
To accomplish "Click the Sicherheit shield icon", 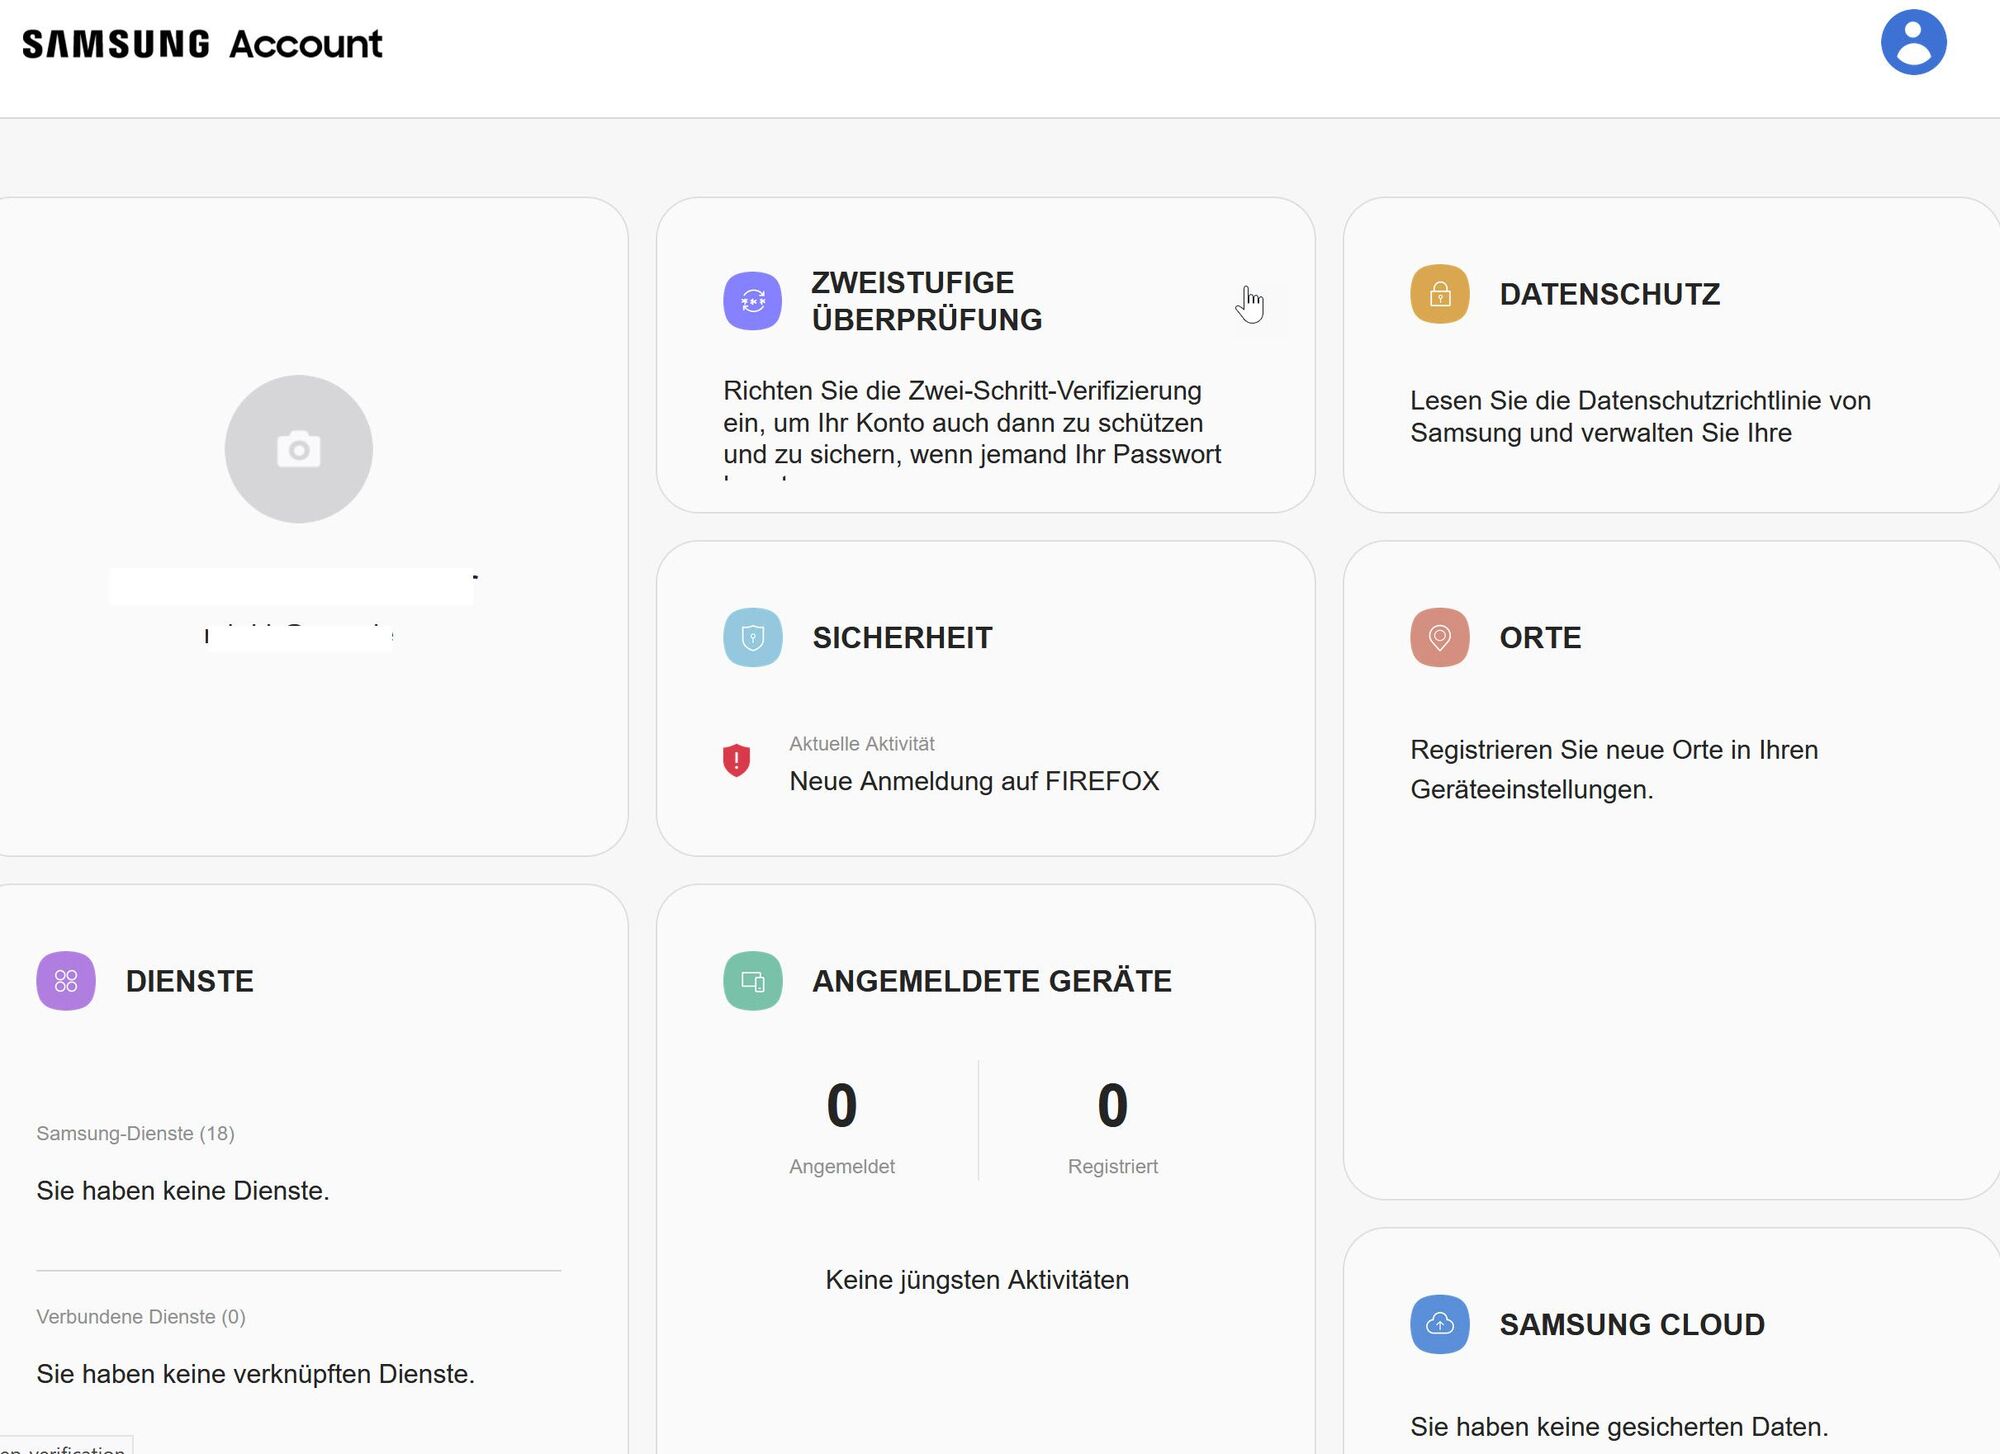I will (x=752, y=637).
